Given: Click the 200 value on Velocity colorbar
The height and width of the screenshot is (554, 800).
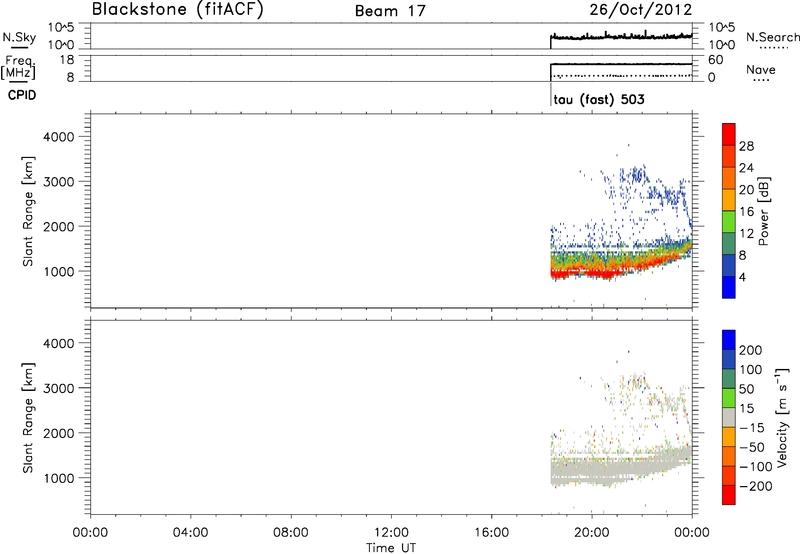Looking at the screenshot, I should pyautogui.click(x=751, y=350).
